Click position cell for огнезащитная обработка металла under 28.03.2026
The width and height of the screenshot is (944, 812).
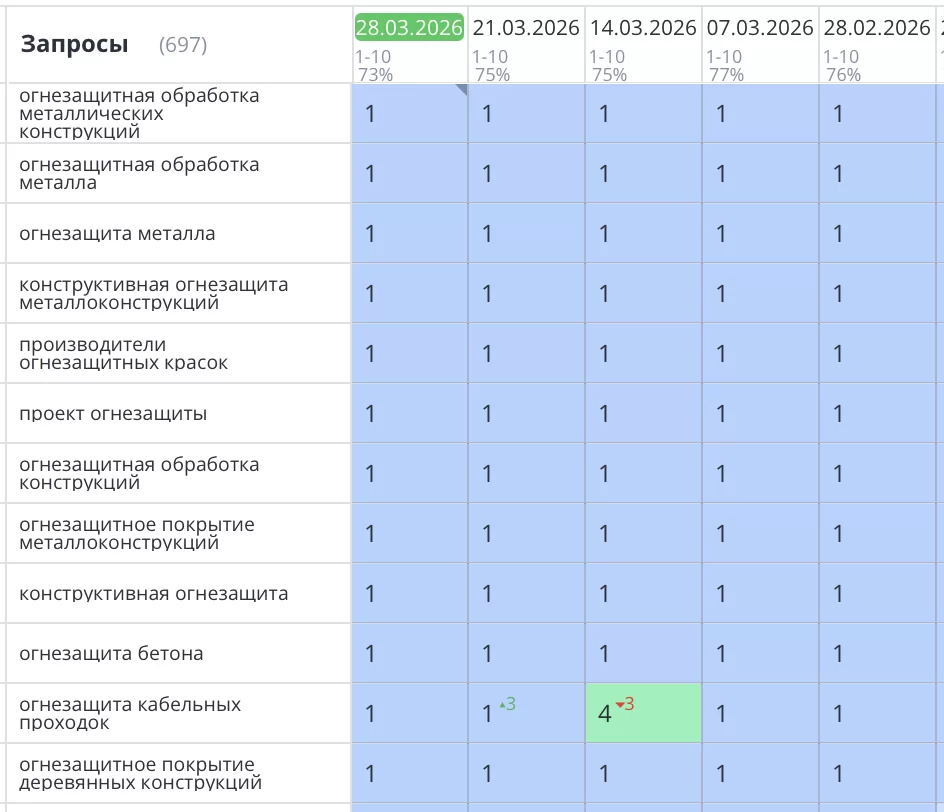[408, 173]
